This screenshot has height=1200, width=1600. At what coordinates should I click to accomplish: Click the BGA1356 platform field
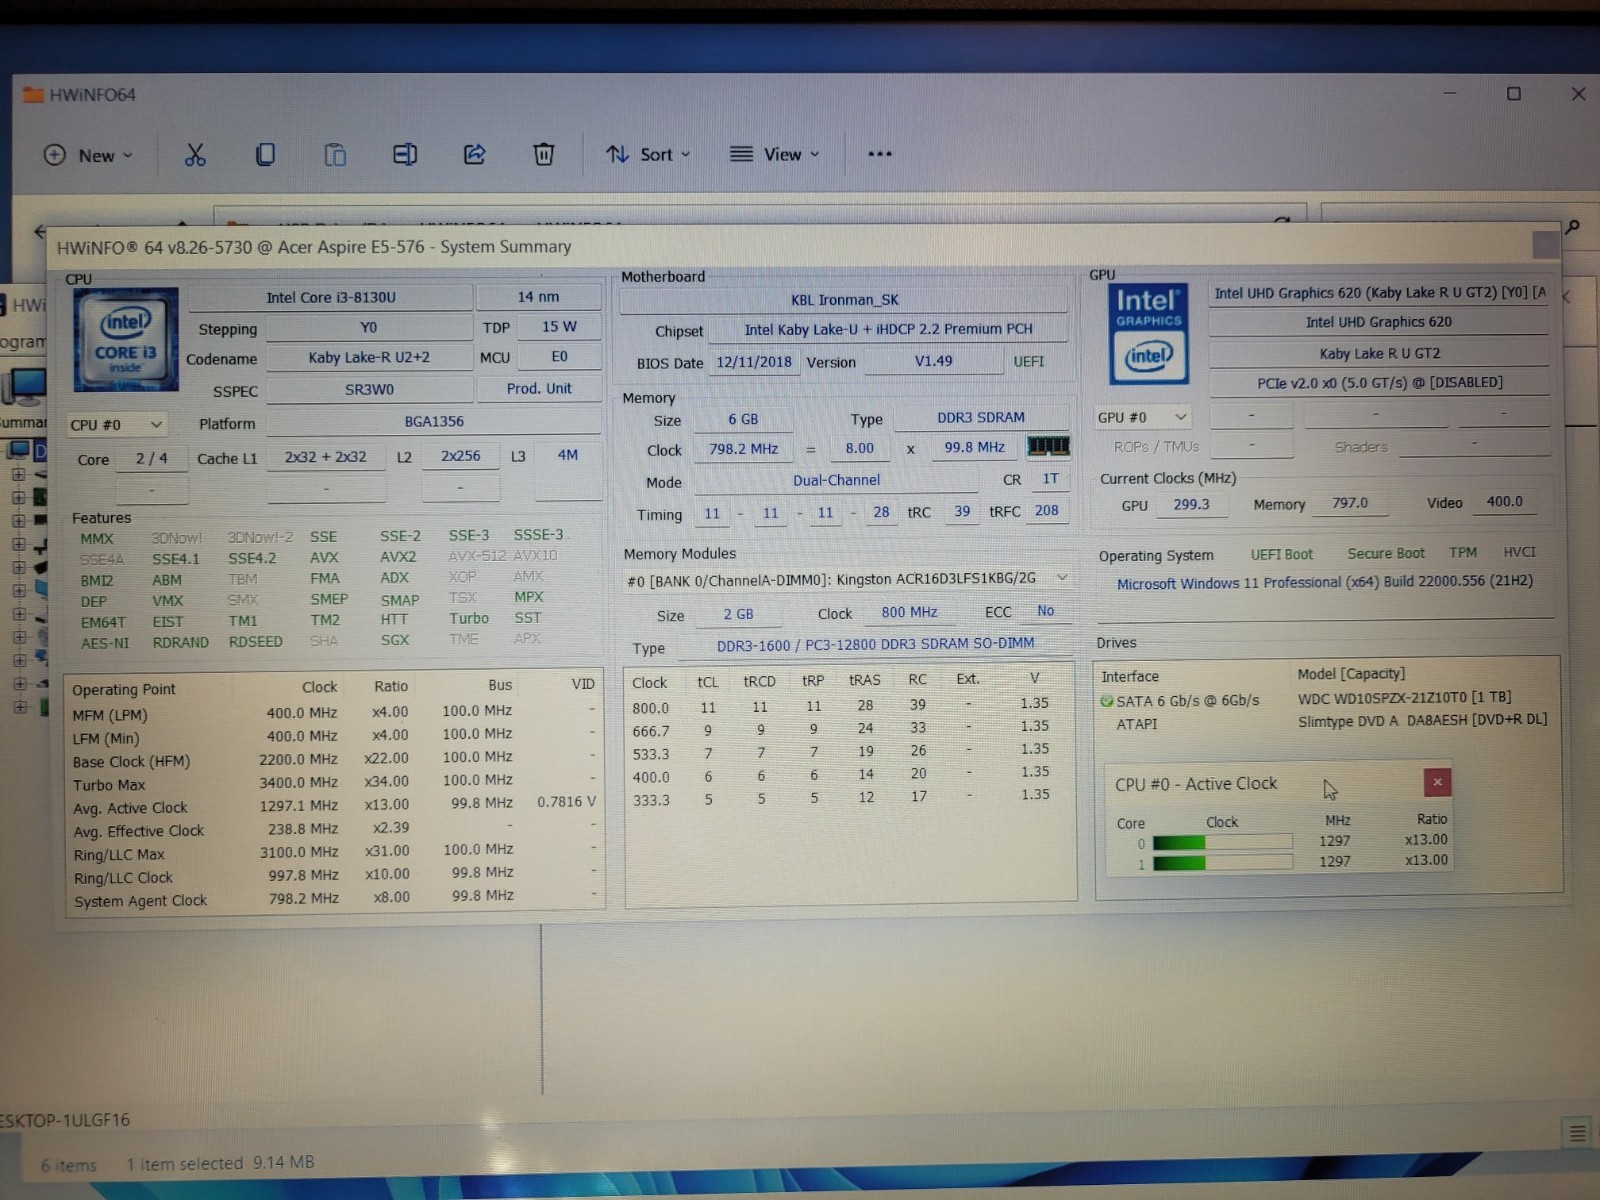pyautogui.click(x=434, y=422)
